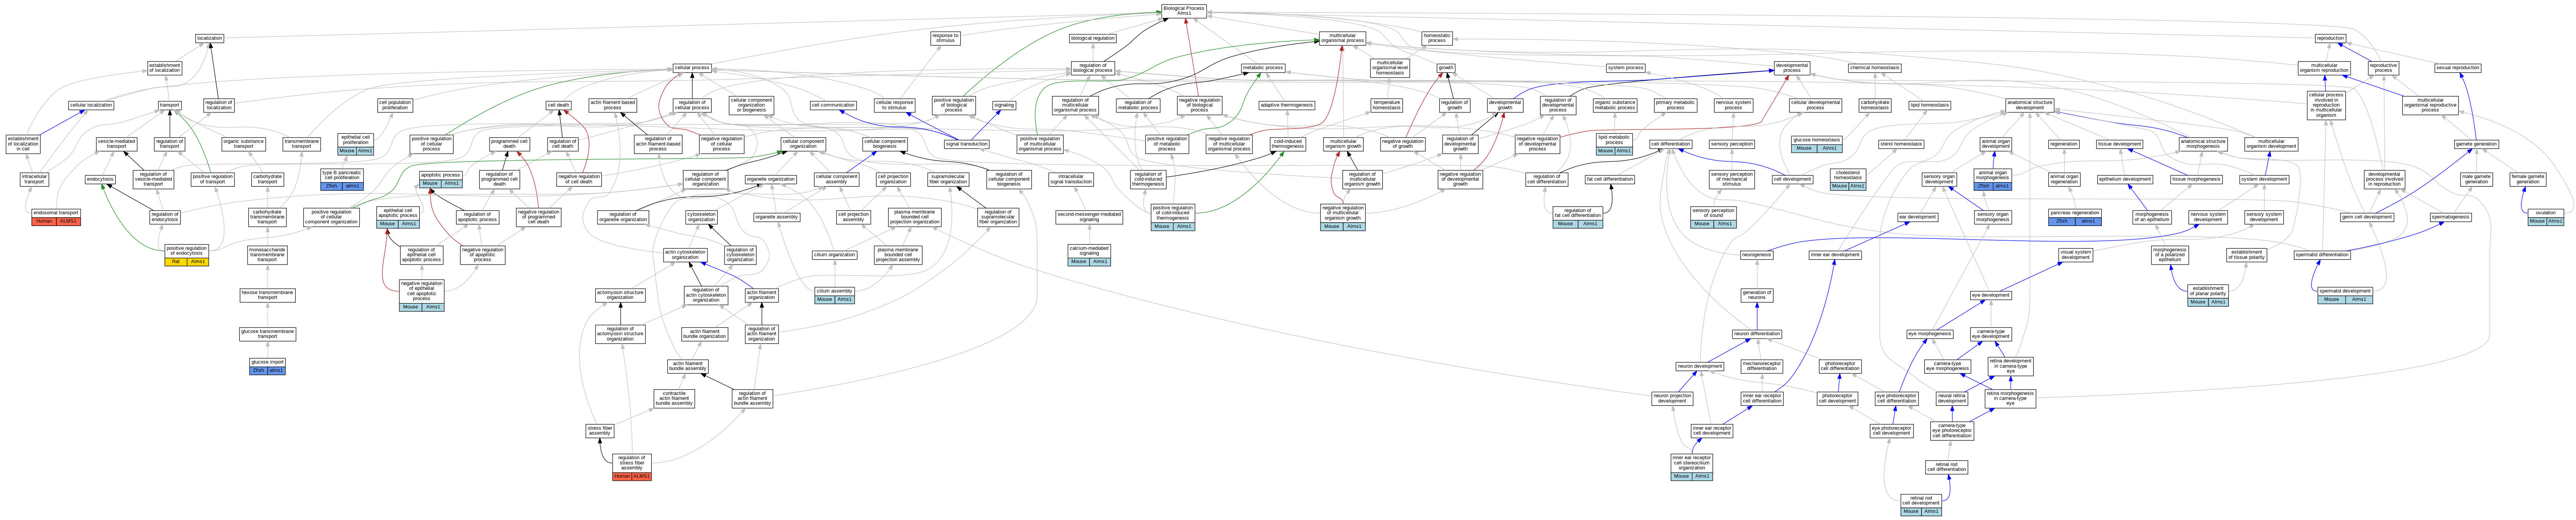Select the 'second-messenger-mediated signaling' node
Viewport: 2576px width, 520px height.
tap(1089, 216)
